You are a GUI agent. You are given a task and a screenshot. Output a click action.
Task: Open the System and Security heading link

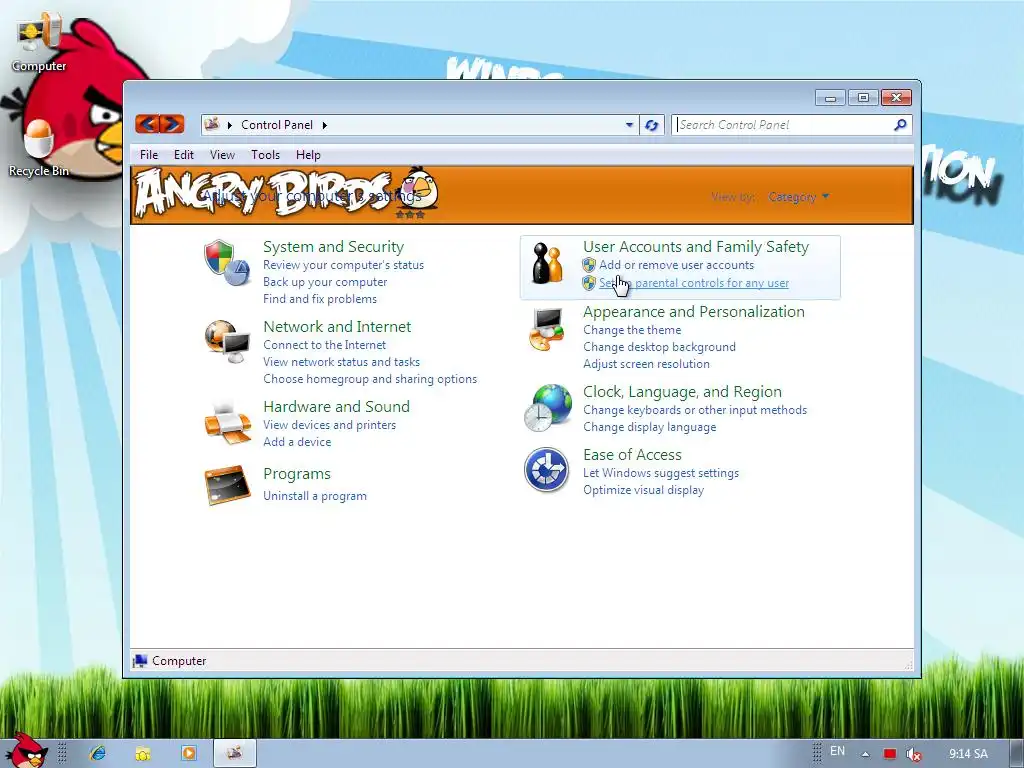333,247
